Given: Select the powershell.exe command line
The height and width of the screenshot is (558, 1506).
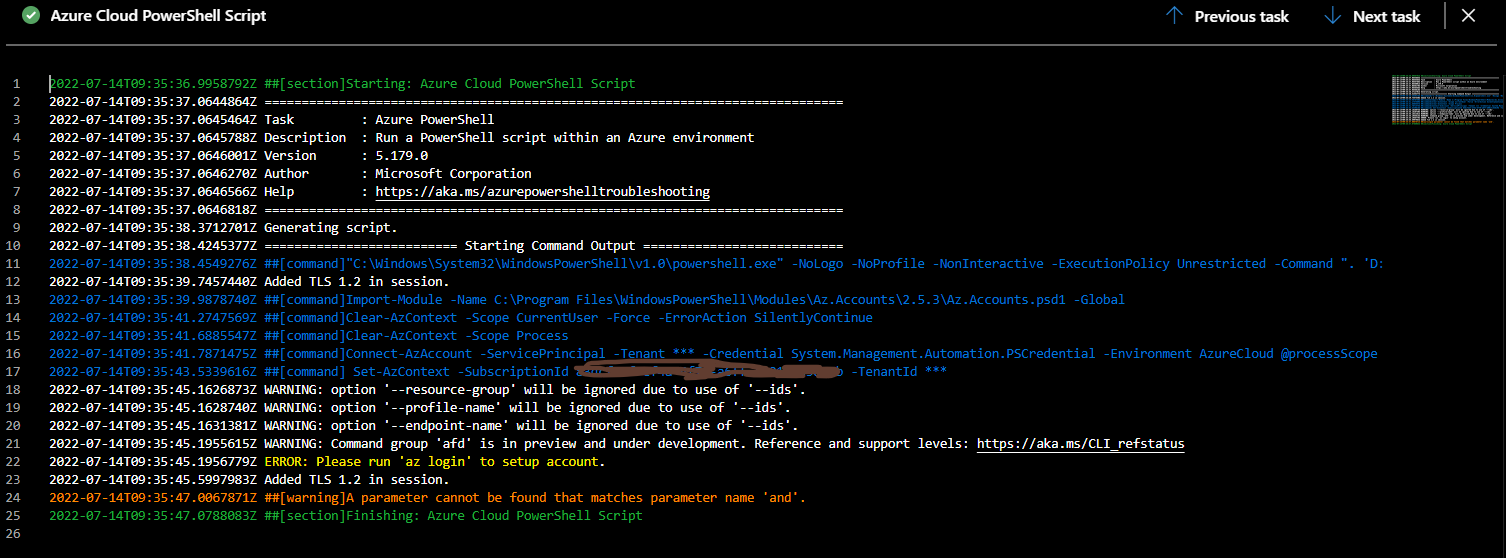Looking at the screenshot, I should tap(716, 263).
